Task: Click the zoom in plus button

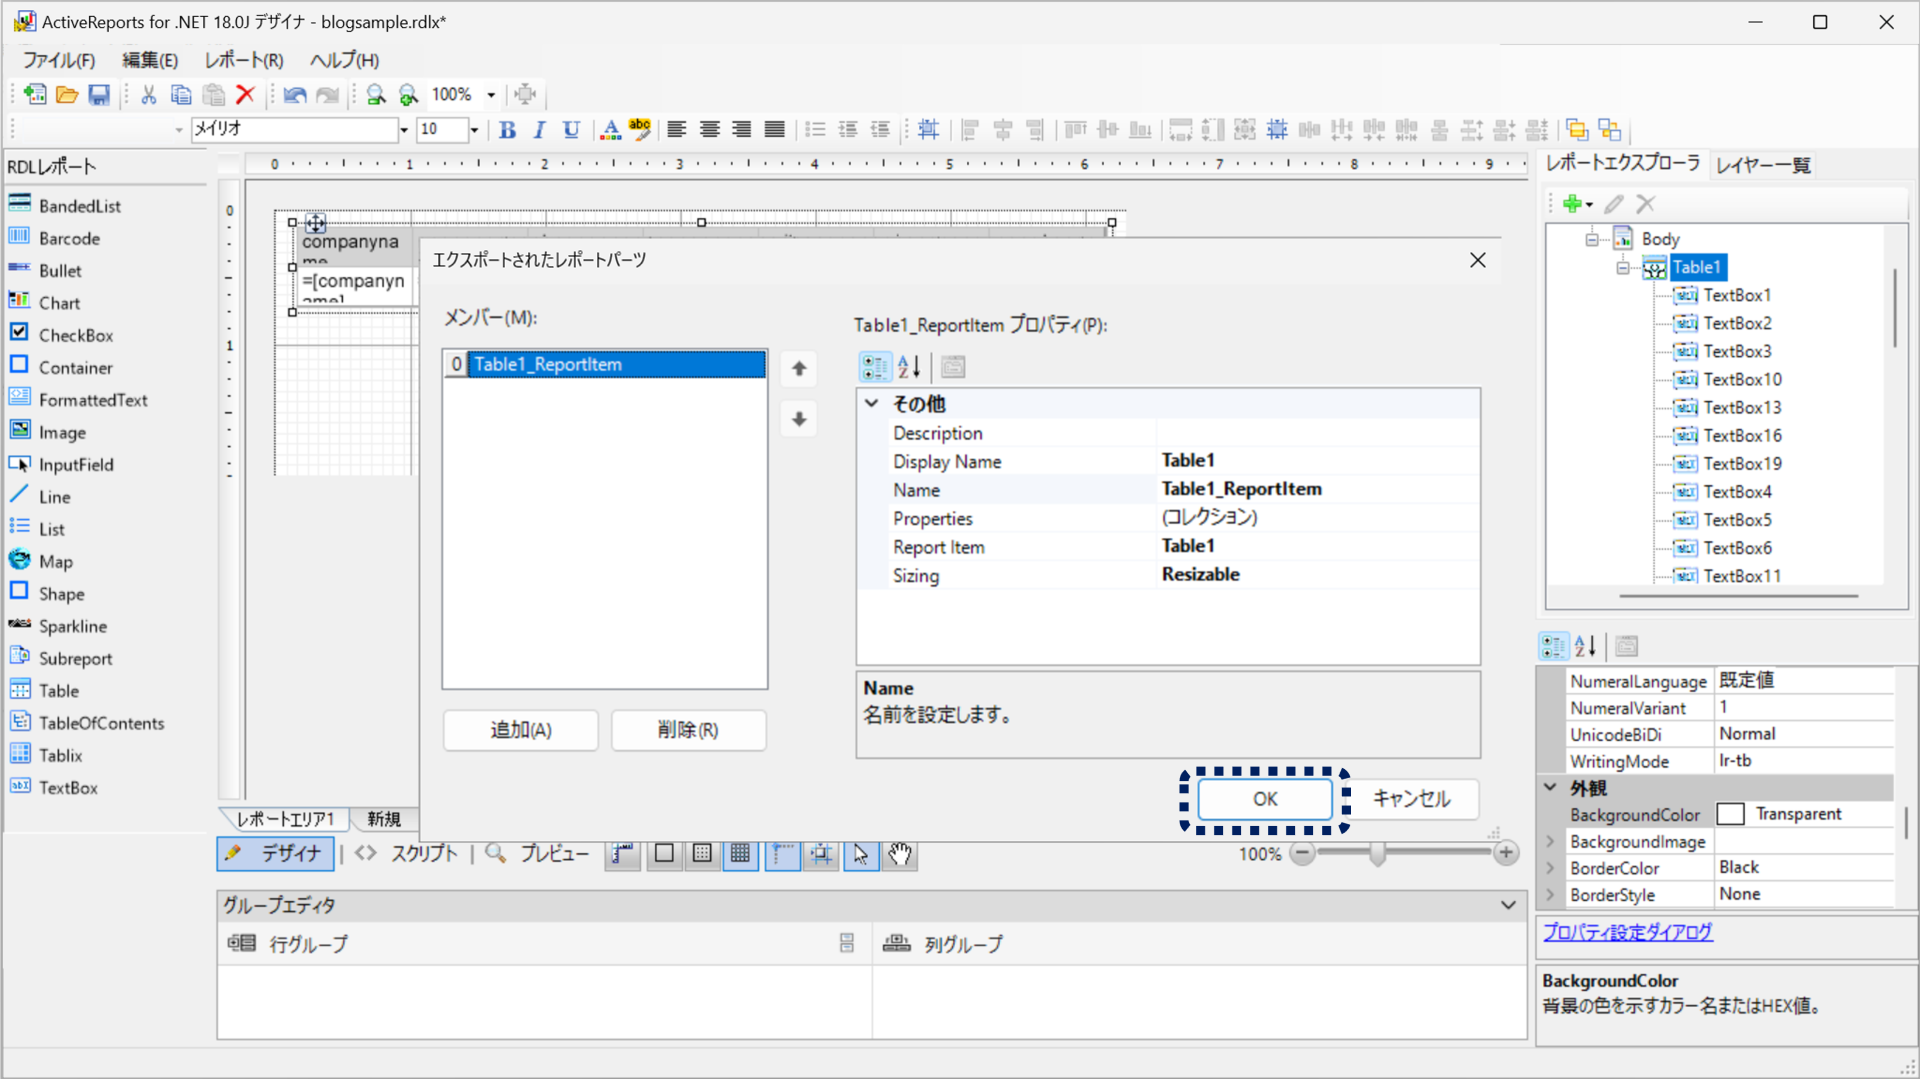Action: 1506,853
